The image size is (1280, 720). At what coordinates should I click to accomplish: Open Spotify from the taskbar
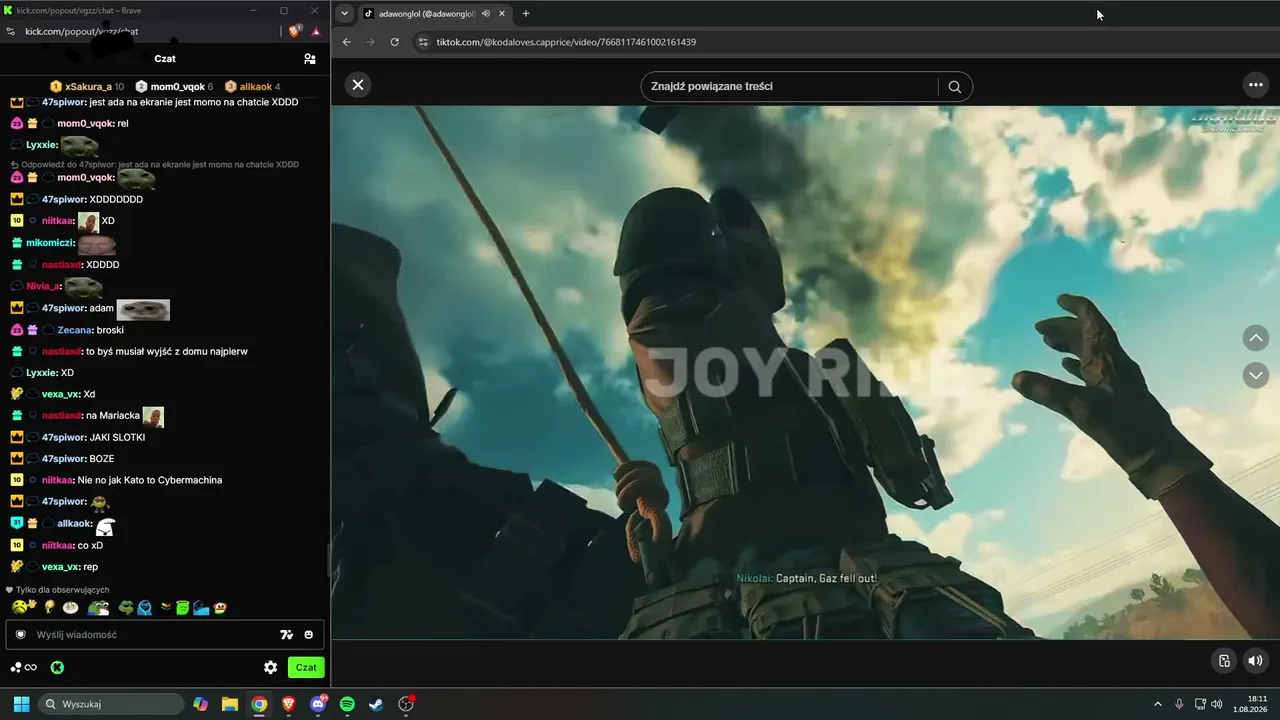(347, 704)
